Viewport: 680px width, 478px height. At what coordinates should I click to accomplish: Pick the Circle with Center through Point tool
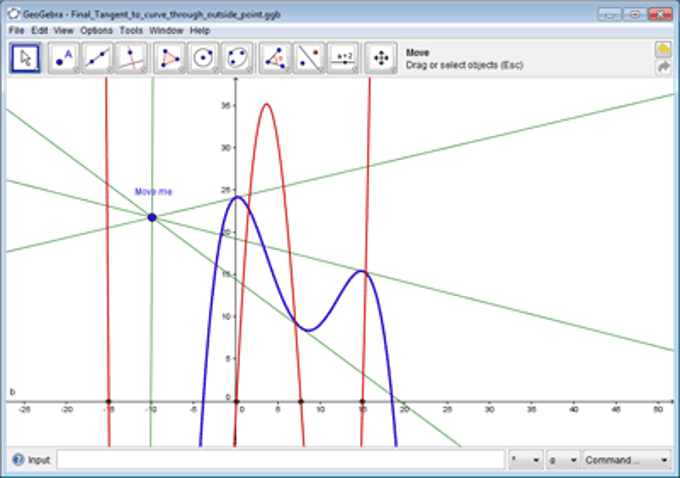203,58
